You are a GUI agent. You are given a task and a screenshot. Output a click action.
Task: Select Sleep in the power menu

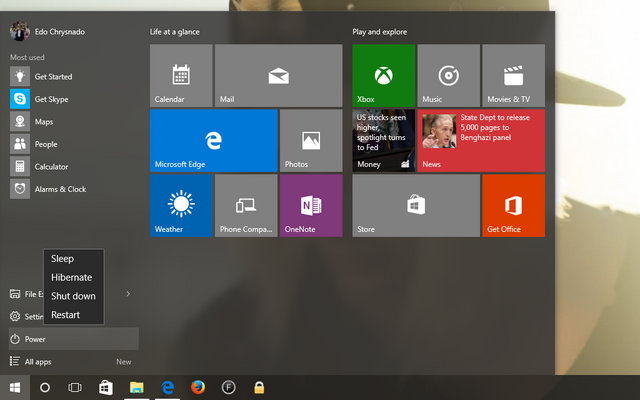[x=74, y=259]
